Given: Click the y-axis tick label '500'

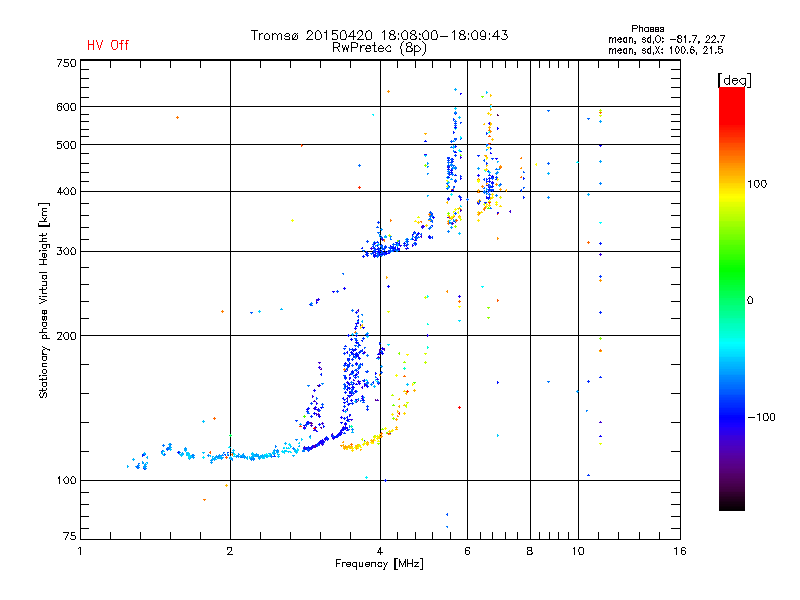Looking at the screenshot, I should point(66,145).
